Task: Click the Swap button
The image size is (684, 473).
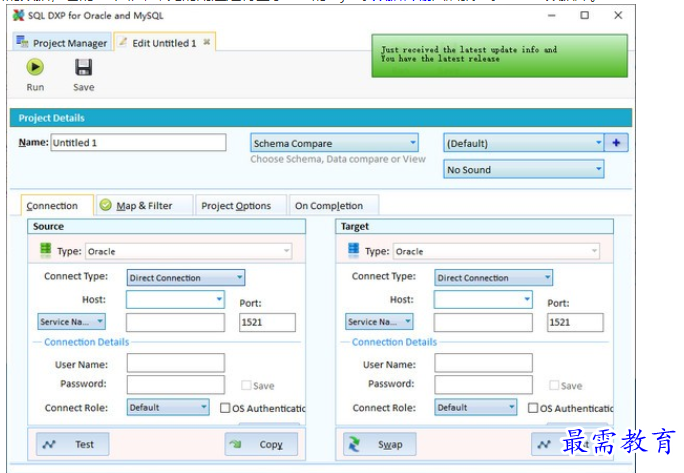Action: pos(380,444)
